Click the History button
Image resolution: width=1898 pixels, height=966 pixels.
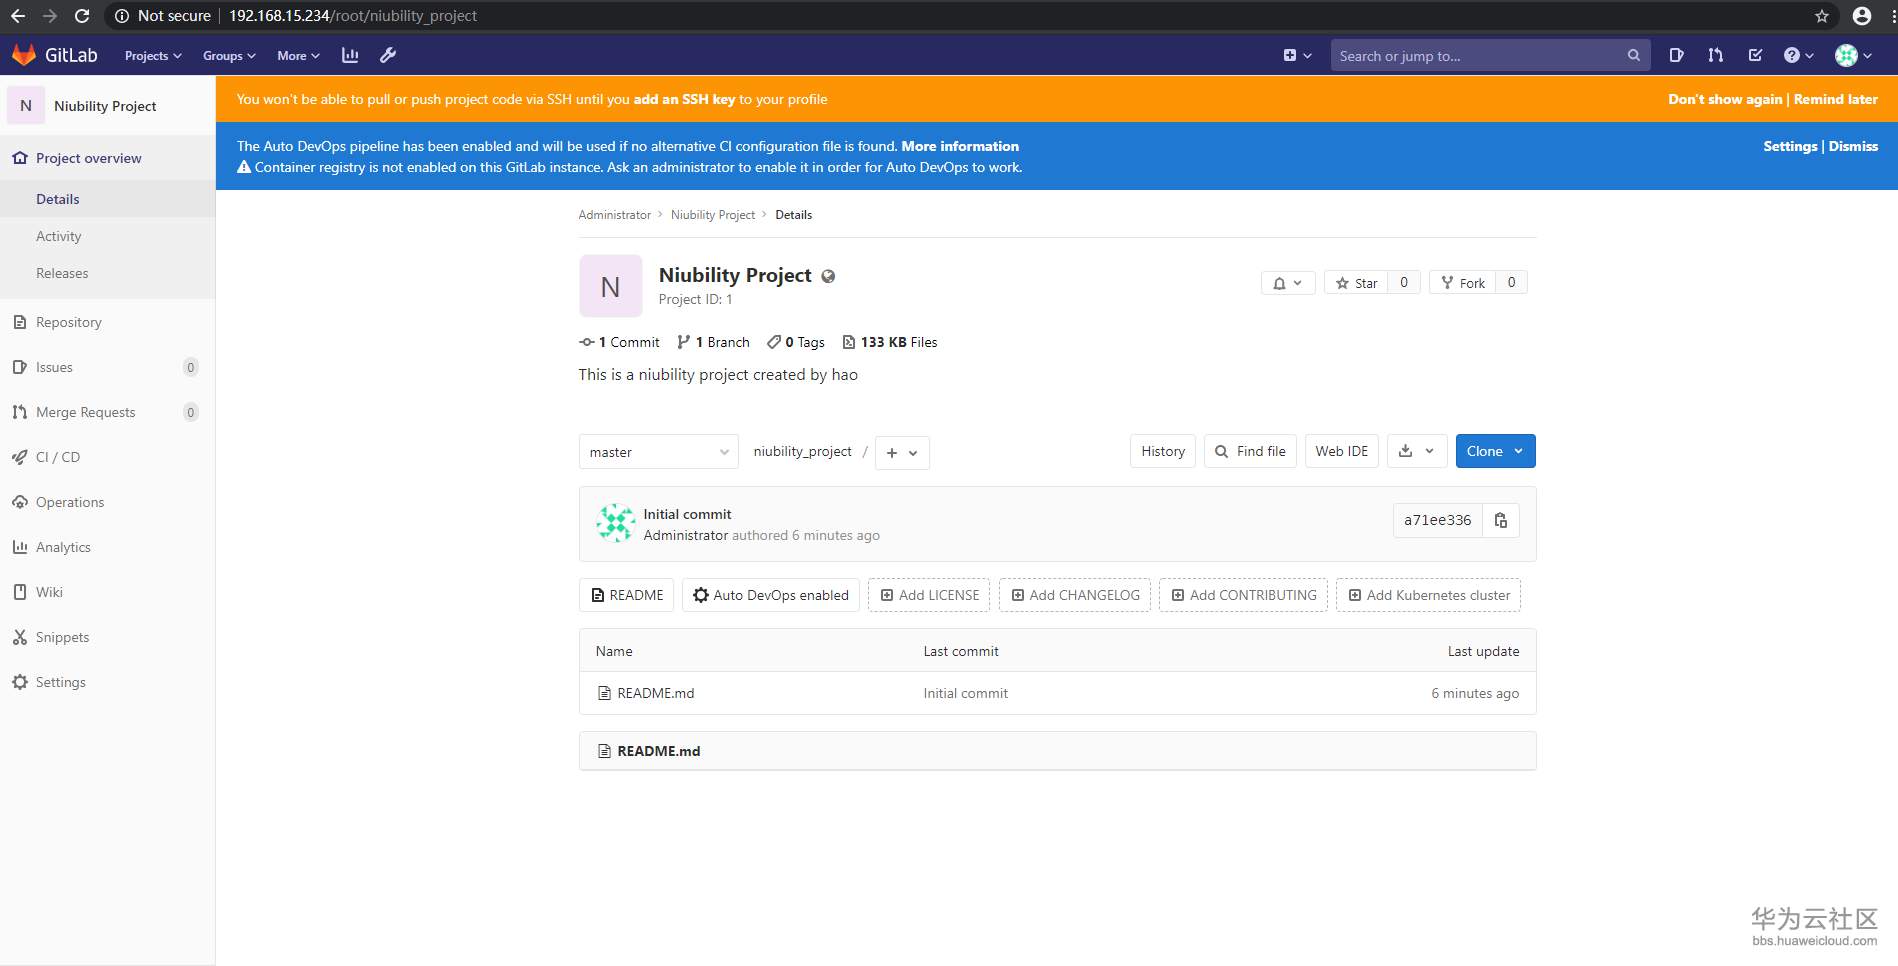[1163, 451]
